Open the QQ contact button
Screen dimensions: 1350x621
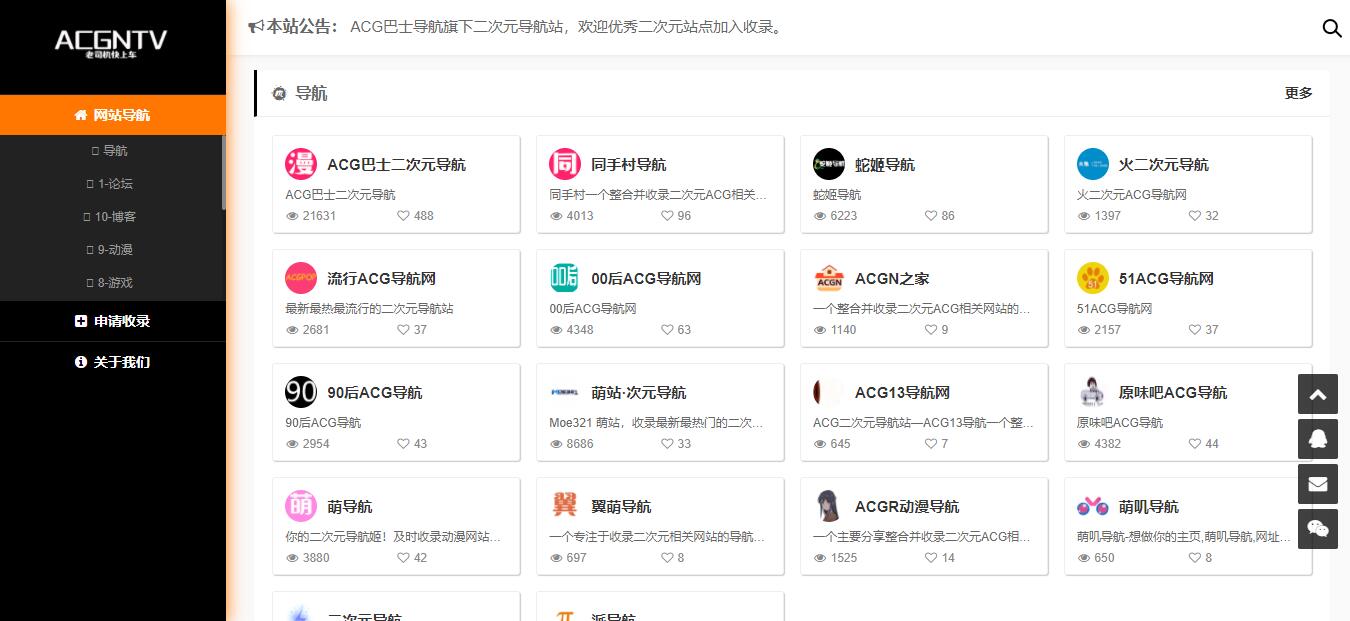coord(1318,439)
